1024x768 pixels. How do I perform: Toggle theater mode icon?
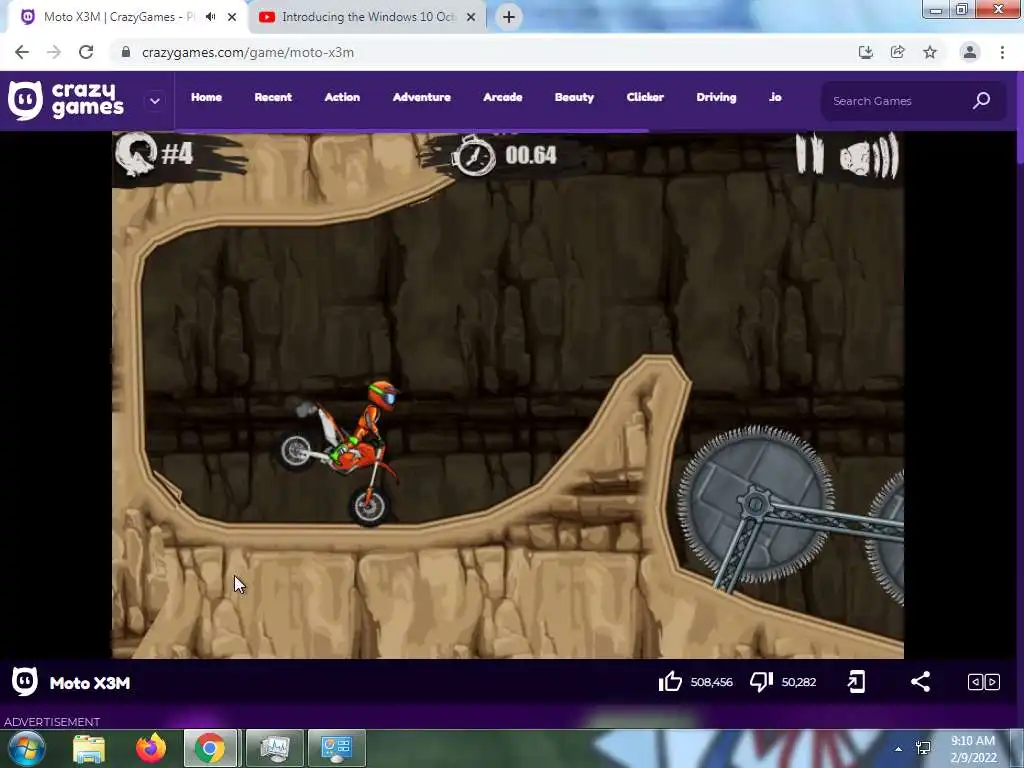984,682
